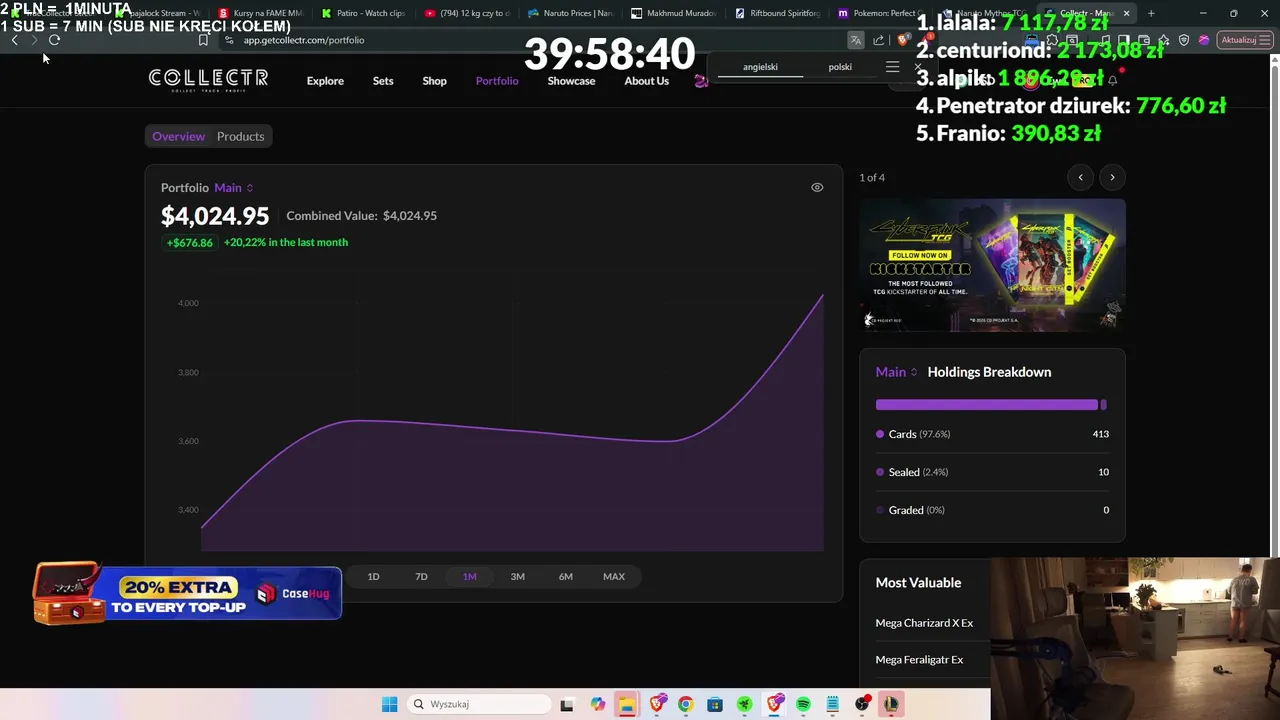The image size is (1280, 720).
Task: Open the Portfolio nav item
Action: (x=497, y=81)
